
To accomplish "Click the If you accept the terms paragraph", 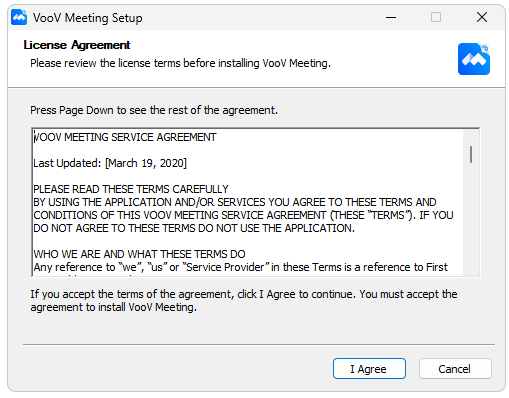I will click(x=244, y=300).
